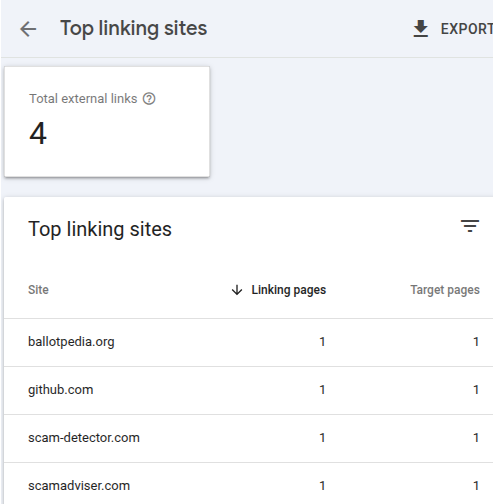Click target pages count for scamadviser.com
Viewport: 493px width, 504px height.
[x=476, y=486]
